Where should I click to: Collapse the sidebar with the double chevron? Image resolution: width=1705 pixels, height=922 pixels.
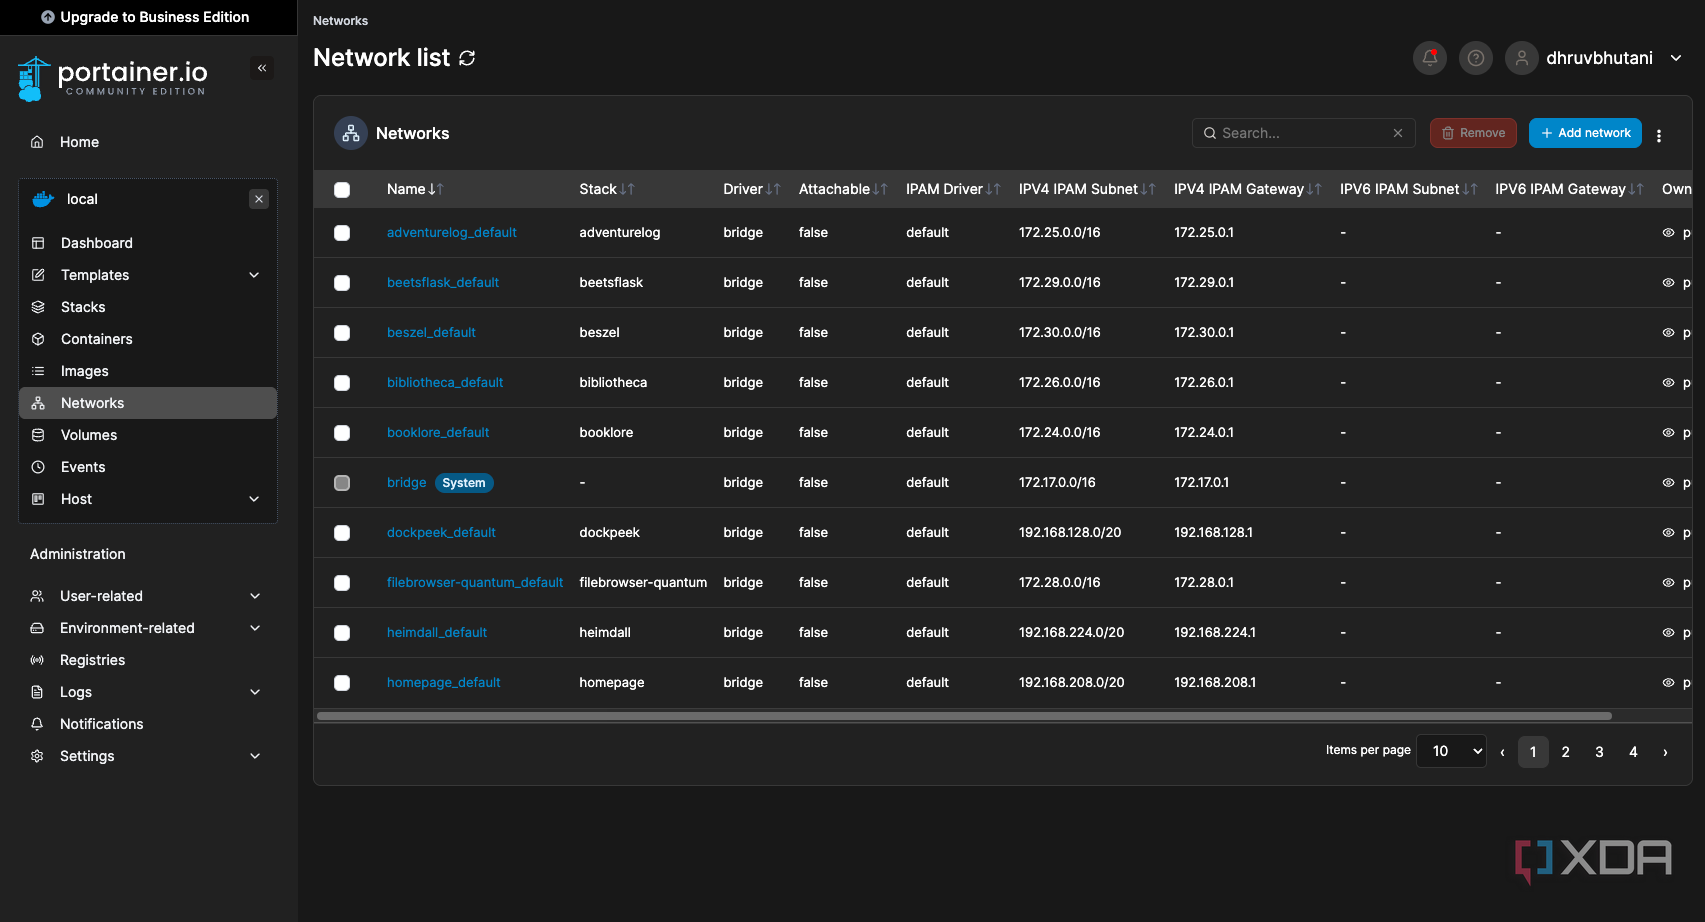click(262, 68)
